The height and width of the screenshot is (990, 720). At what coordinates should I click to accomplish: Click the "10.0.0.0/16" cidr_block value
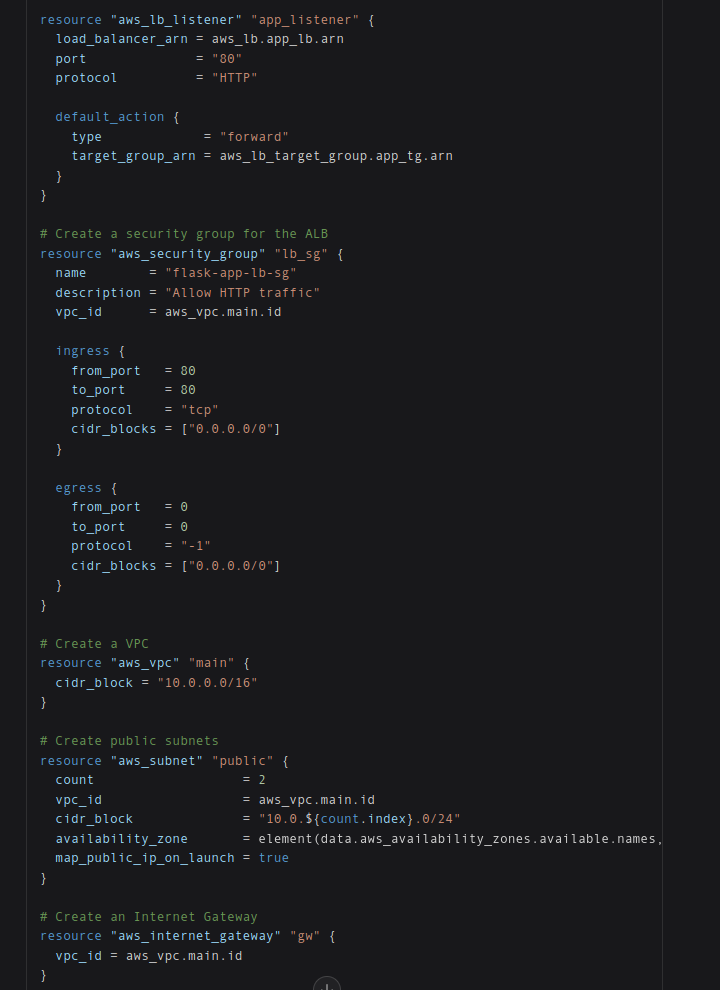pyautogui.click(x=207, y=683)
